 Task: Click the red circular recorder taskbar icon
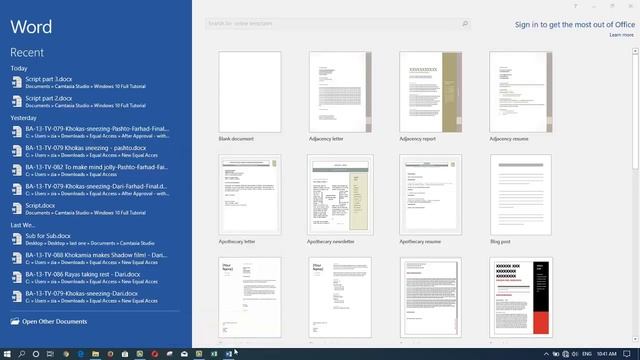[155, 354]
